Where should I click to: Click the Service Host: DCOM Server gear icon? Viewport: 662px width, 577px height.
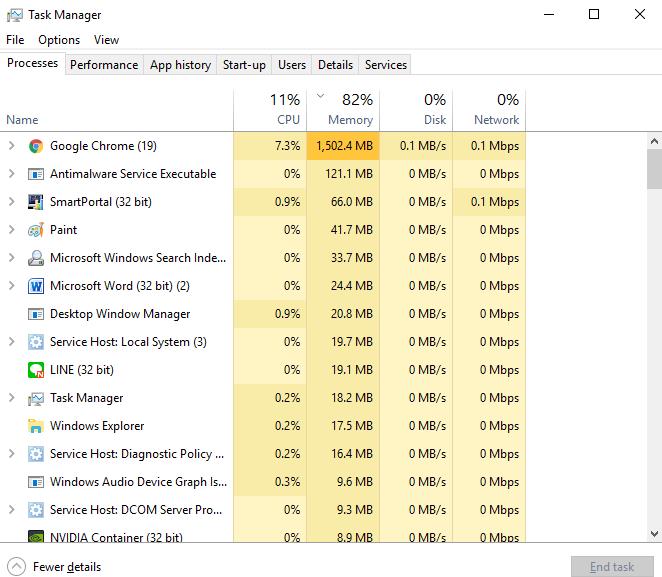click(x=36, y=510)
